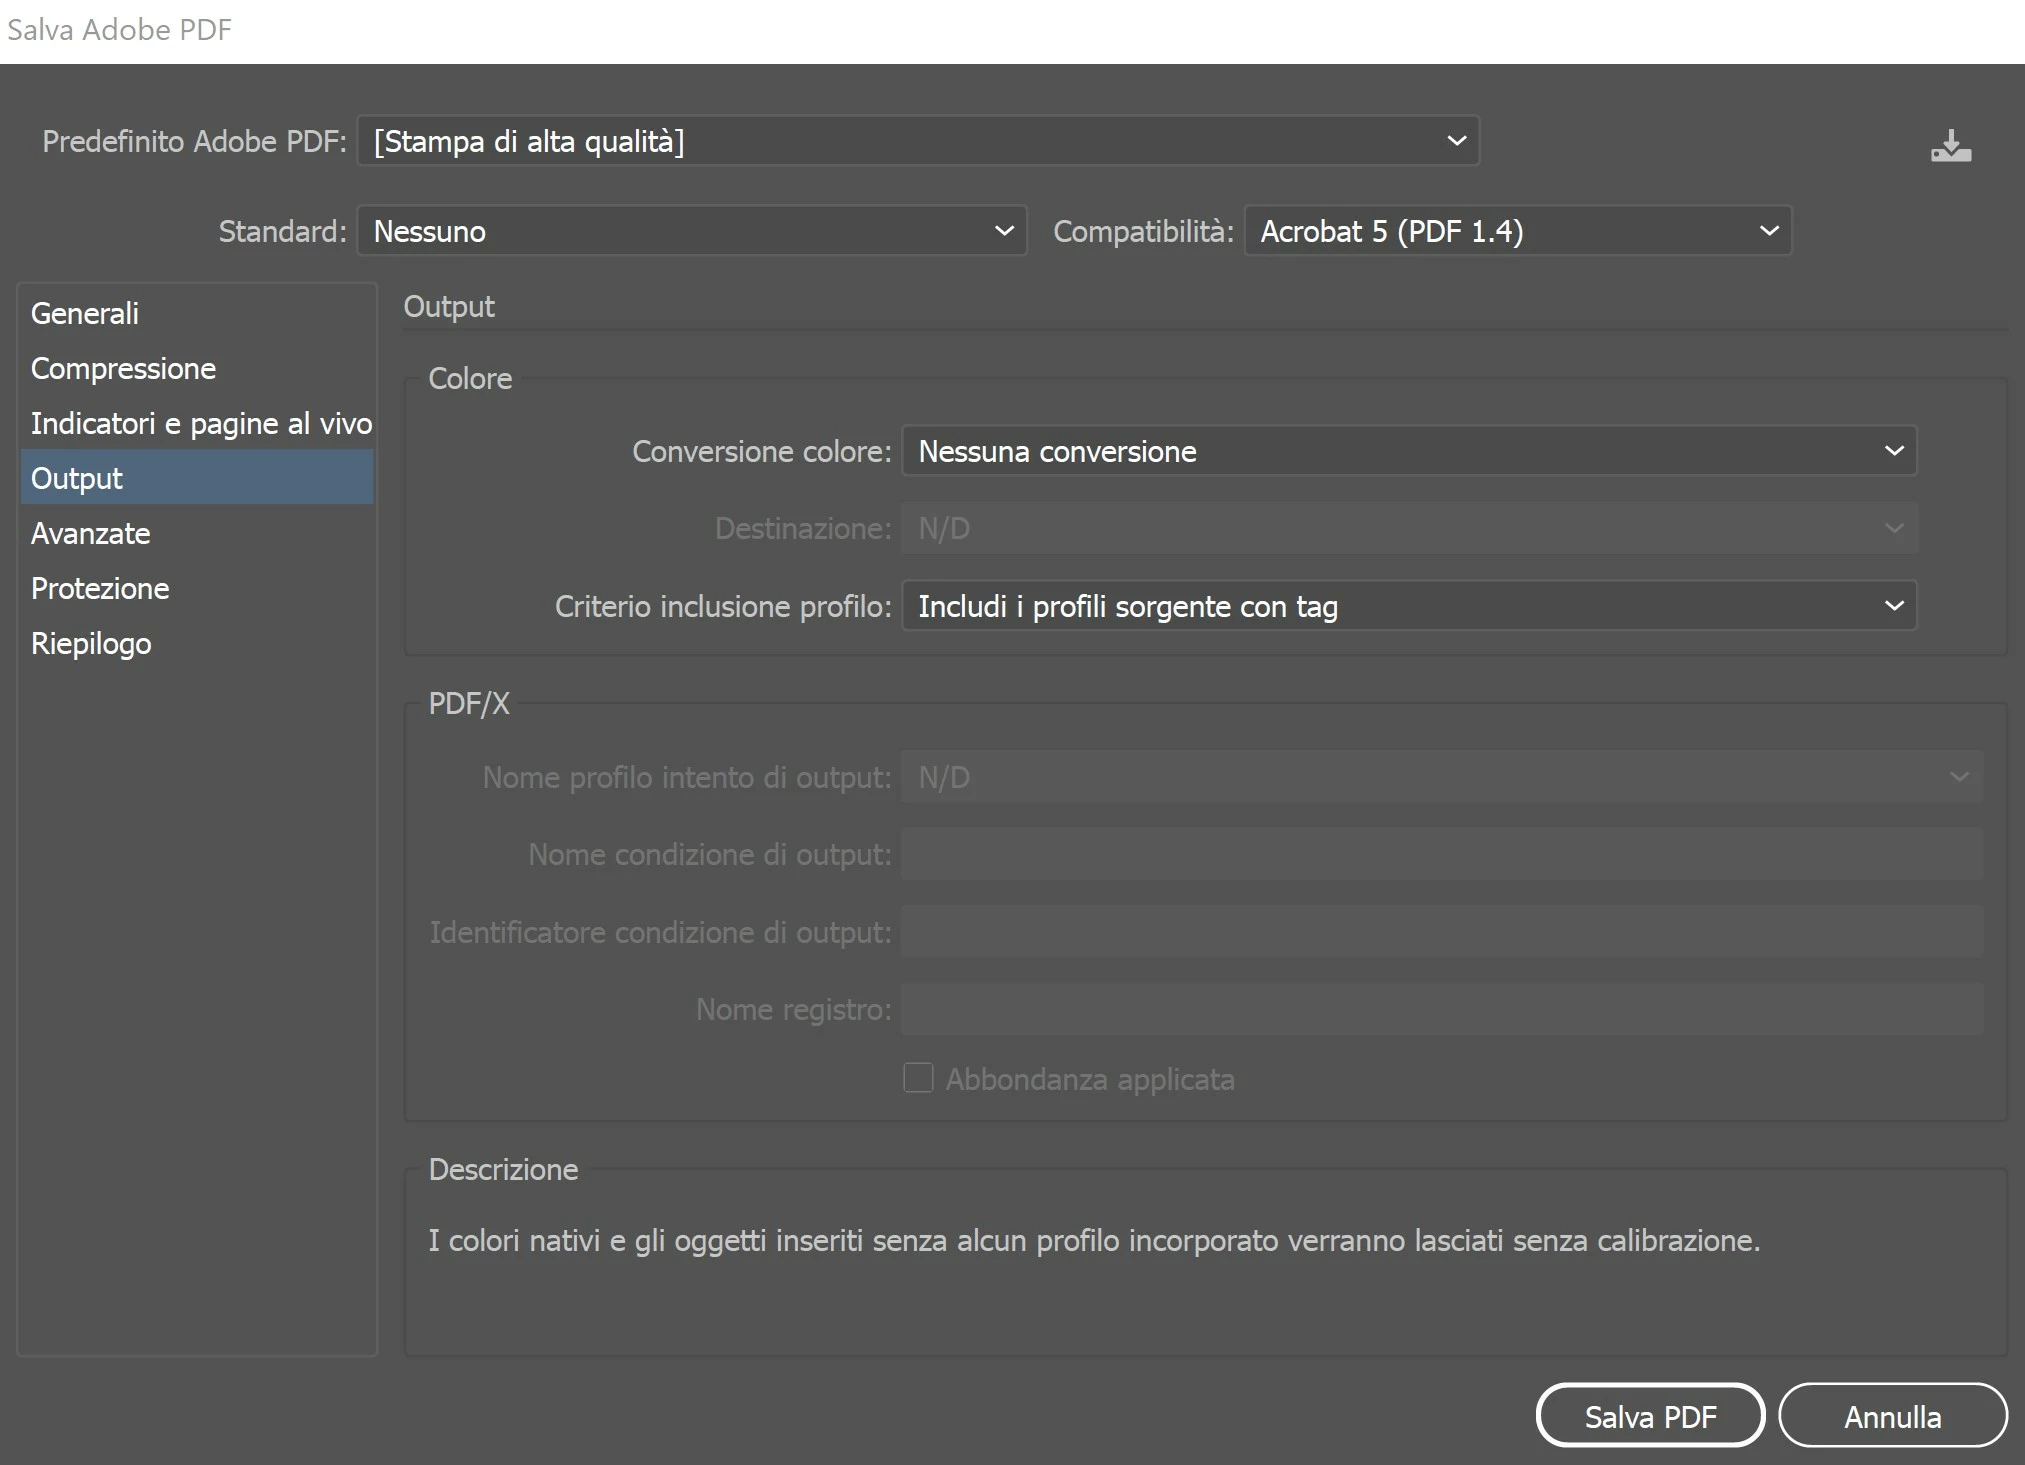
Task: Expand Criterio inclusione profilo dropdown
Action: [x=1408, y=606]
